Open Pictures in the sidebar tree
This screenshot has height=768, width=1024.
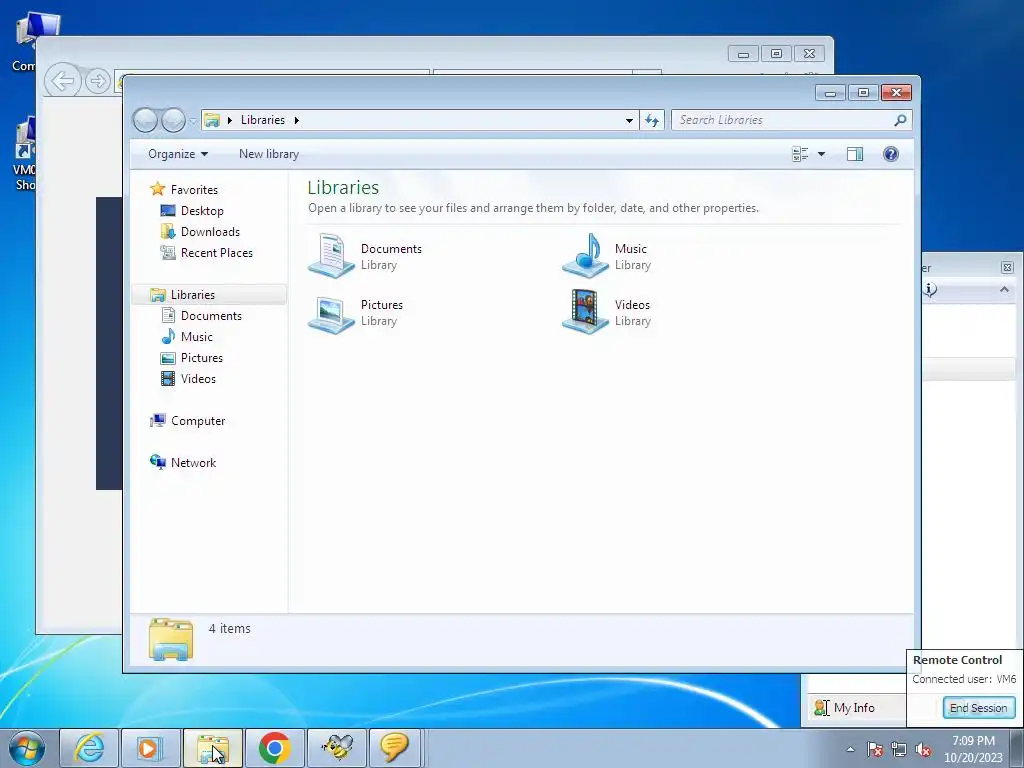point(202,358)
